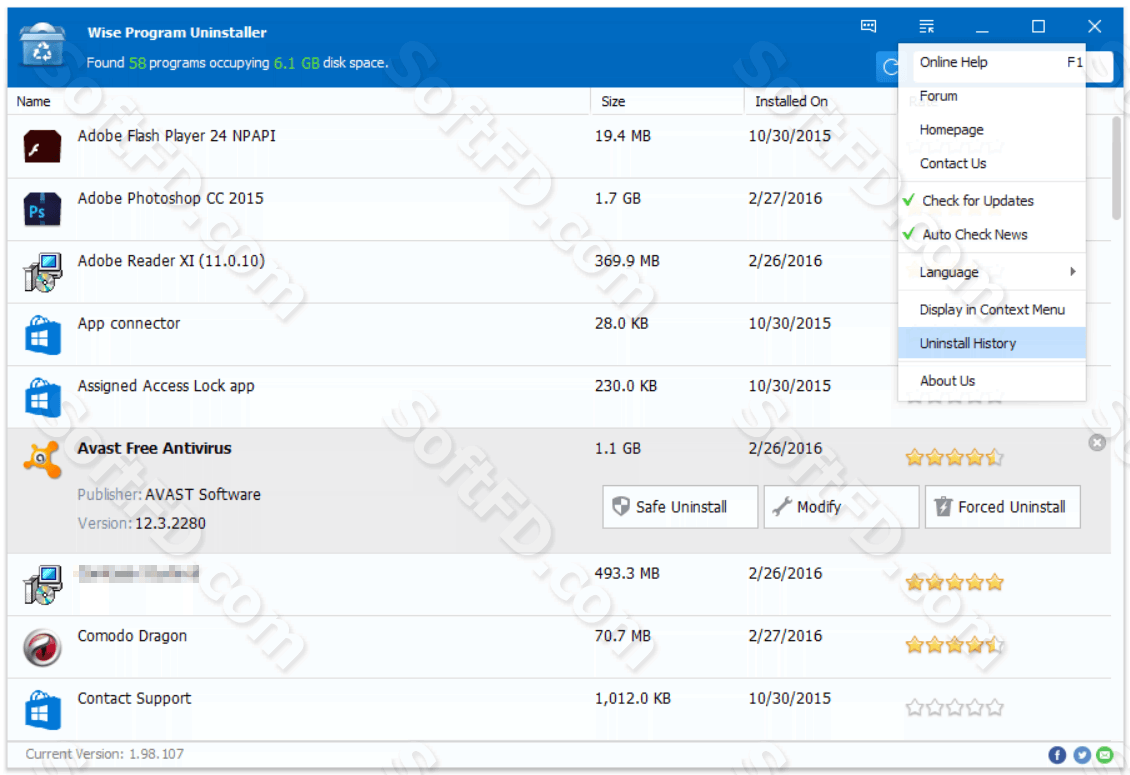Select Forum in the menu
The image size is (1130, 775).
coord(992,96)
